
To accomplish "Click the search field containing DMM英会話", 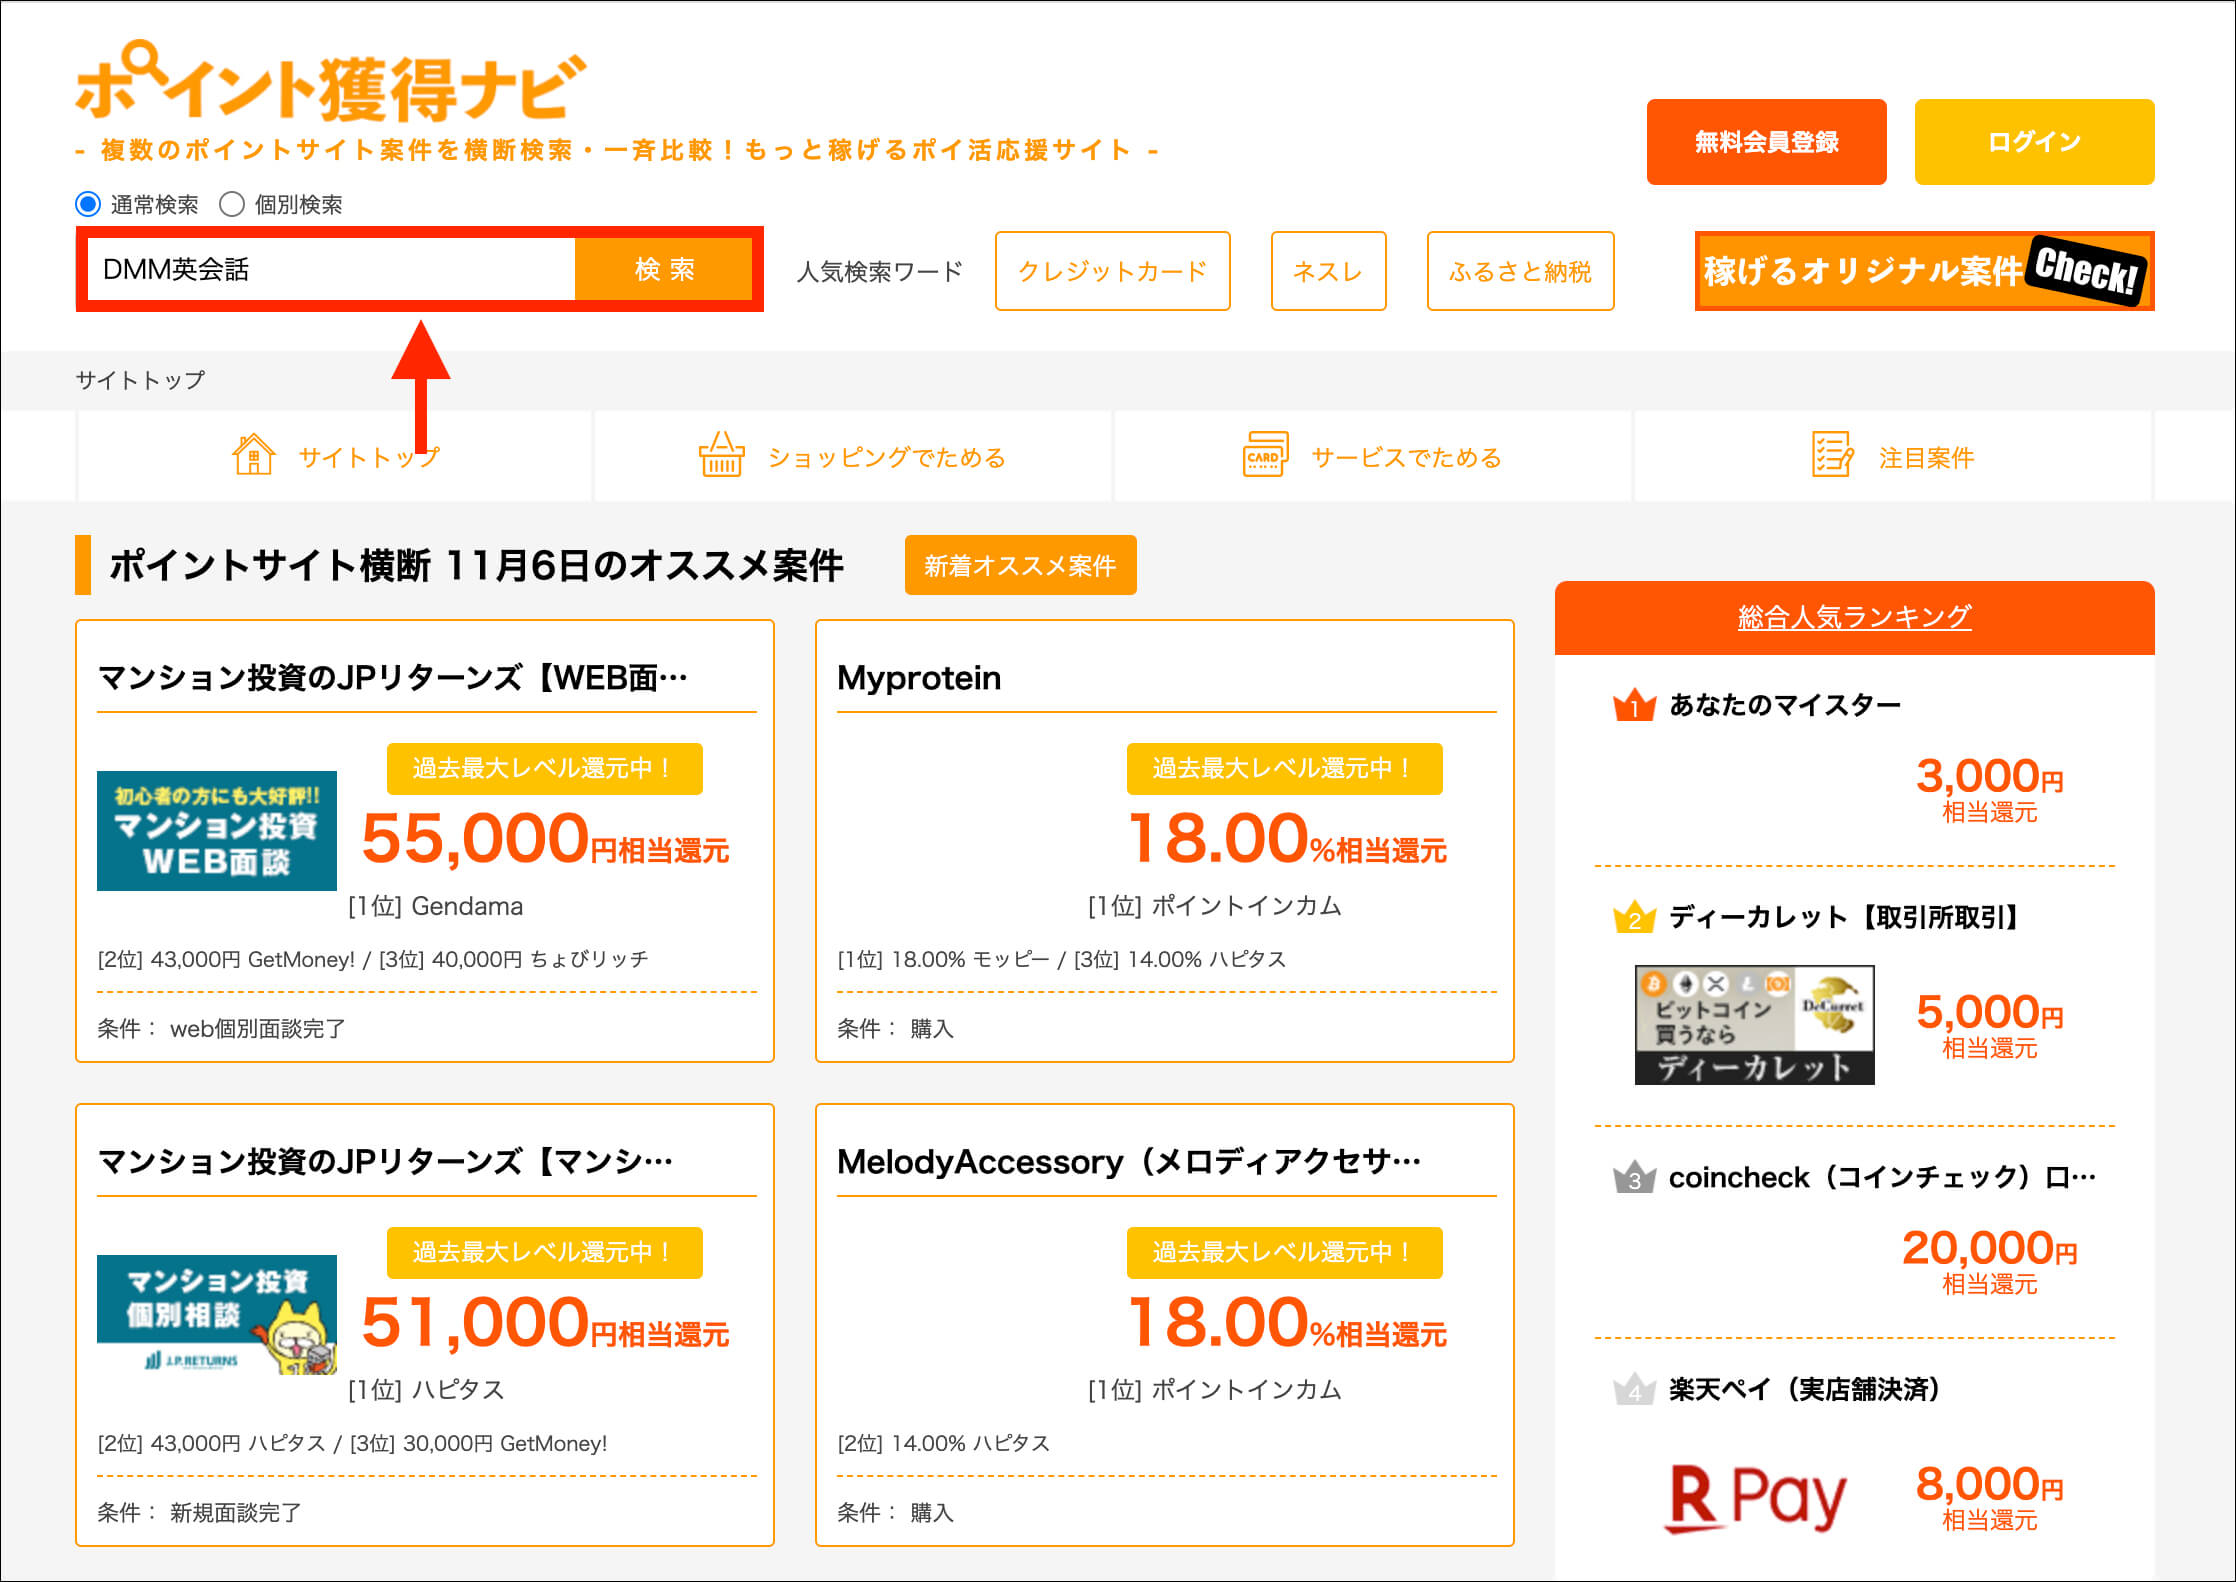I will pos(331,269).
